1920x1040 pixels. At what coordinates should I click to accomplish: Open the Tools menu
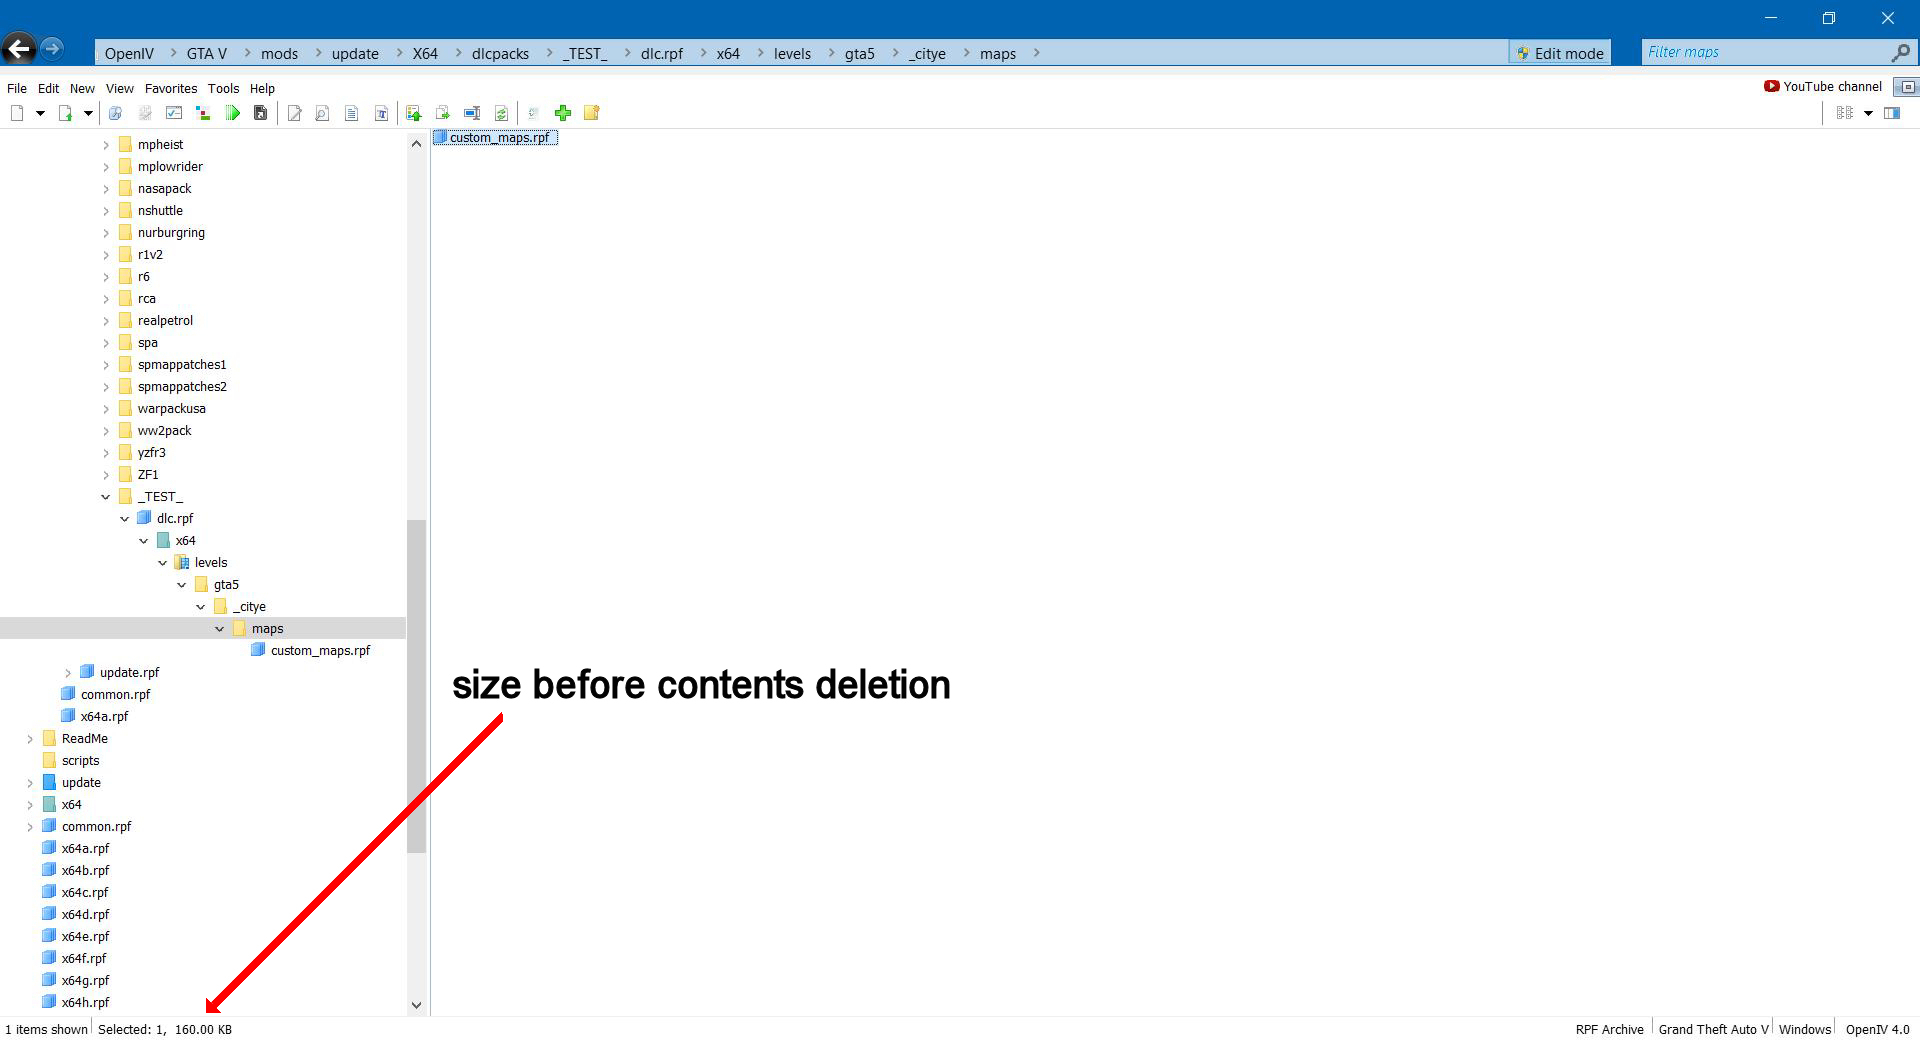pos(223,88)
